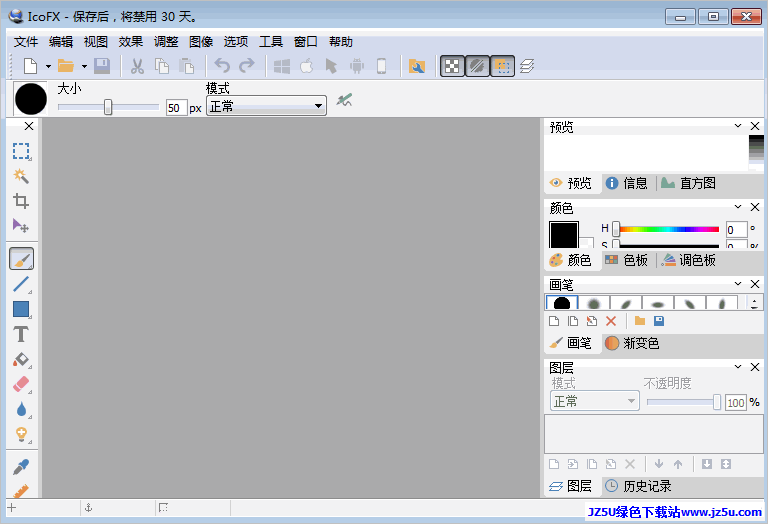This screenshot has height=524, width=768.
Task: Select the dodge lightbulb tool
Action: point(21,434)
